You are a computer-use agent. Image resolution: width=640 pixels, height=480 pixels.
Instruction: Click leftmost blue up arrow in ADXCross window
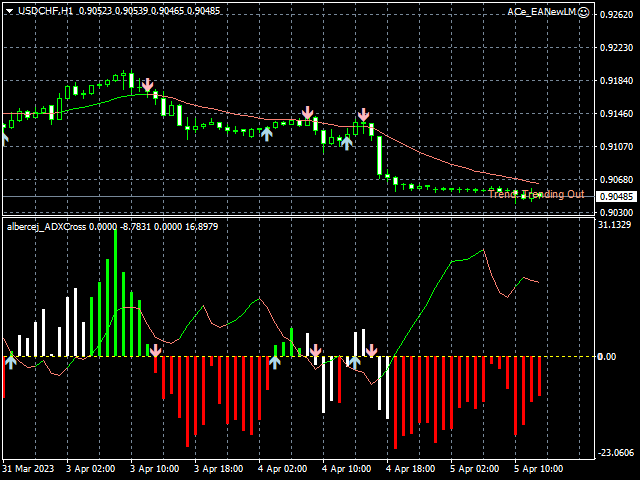coord(10,362)
